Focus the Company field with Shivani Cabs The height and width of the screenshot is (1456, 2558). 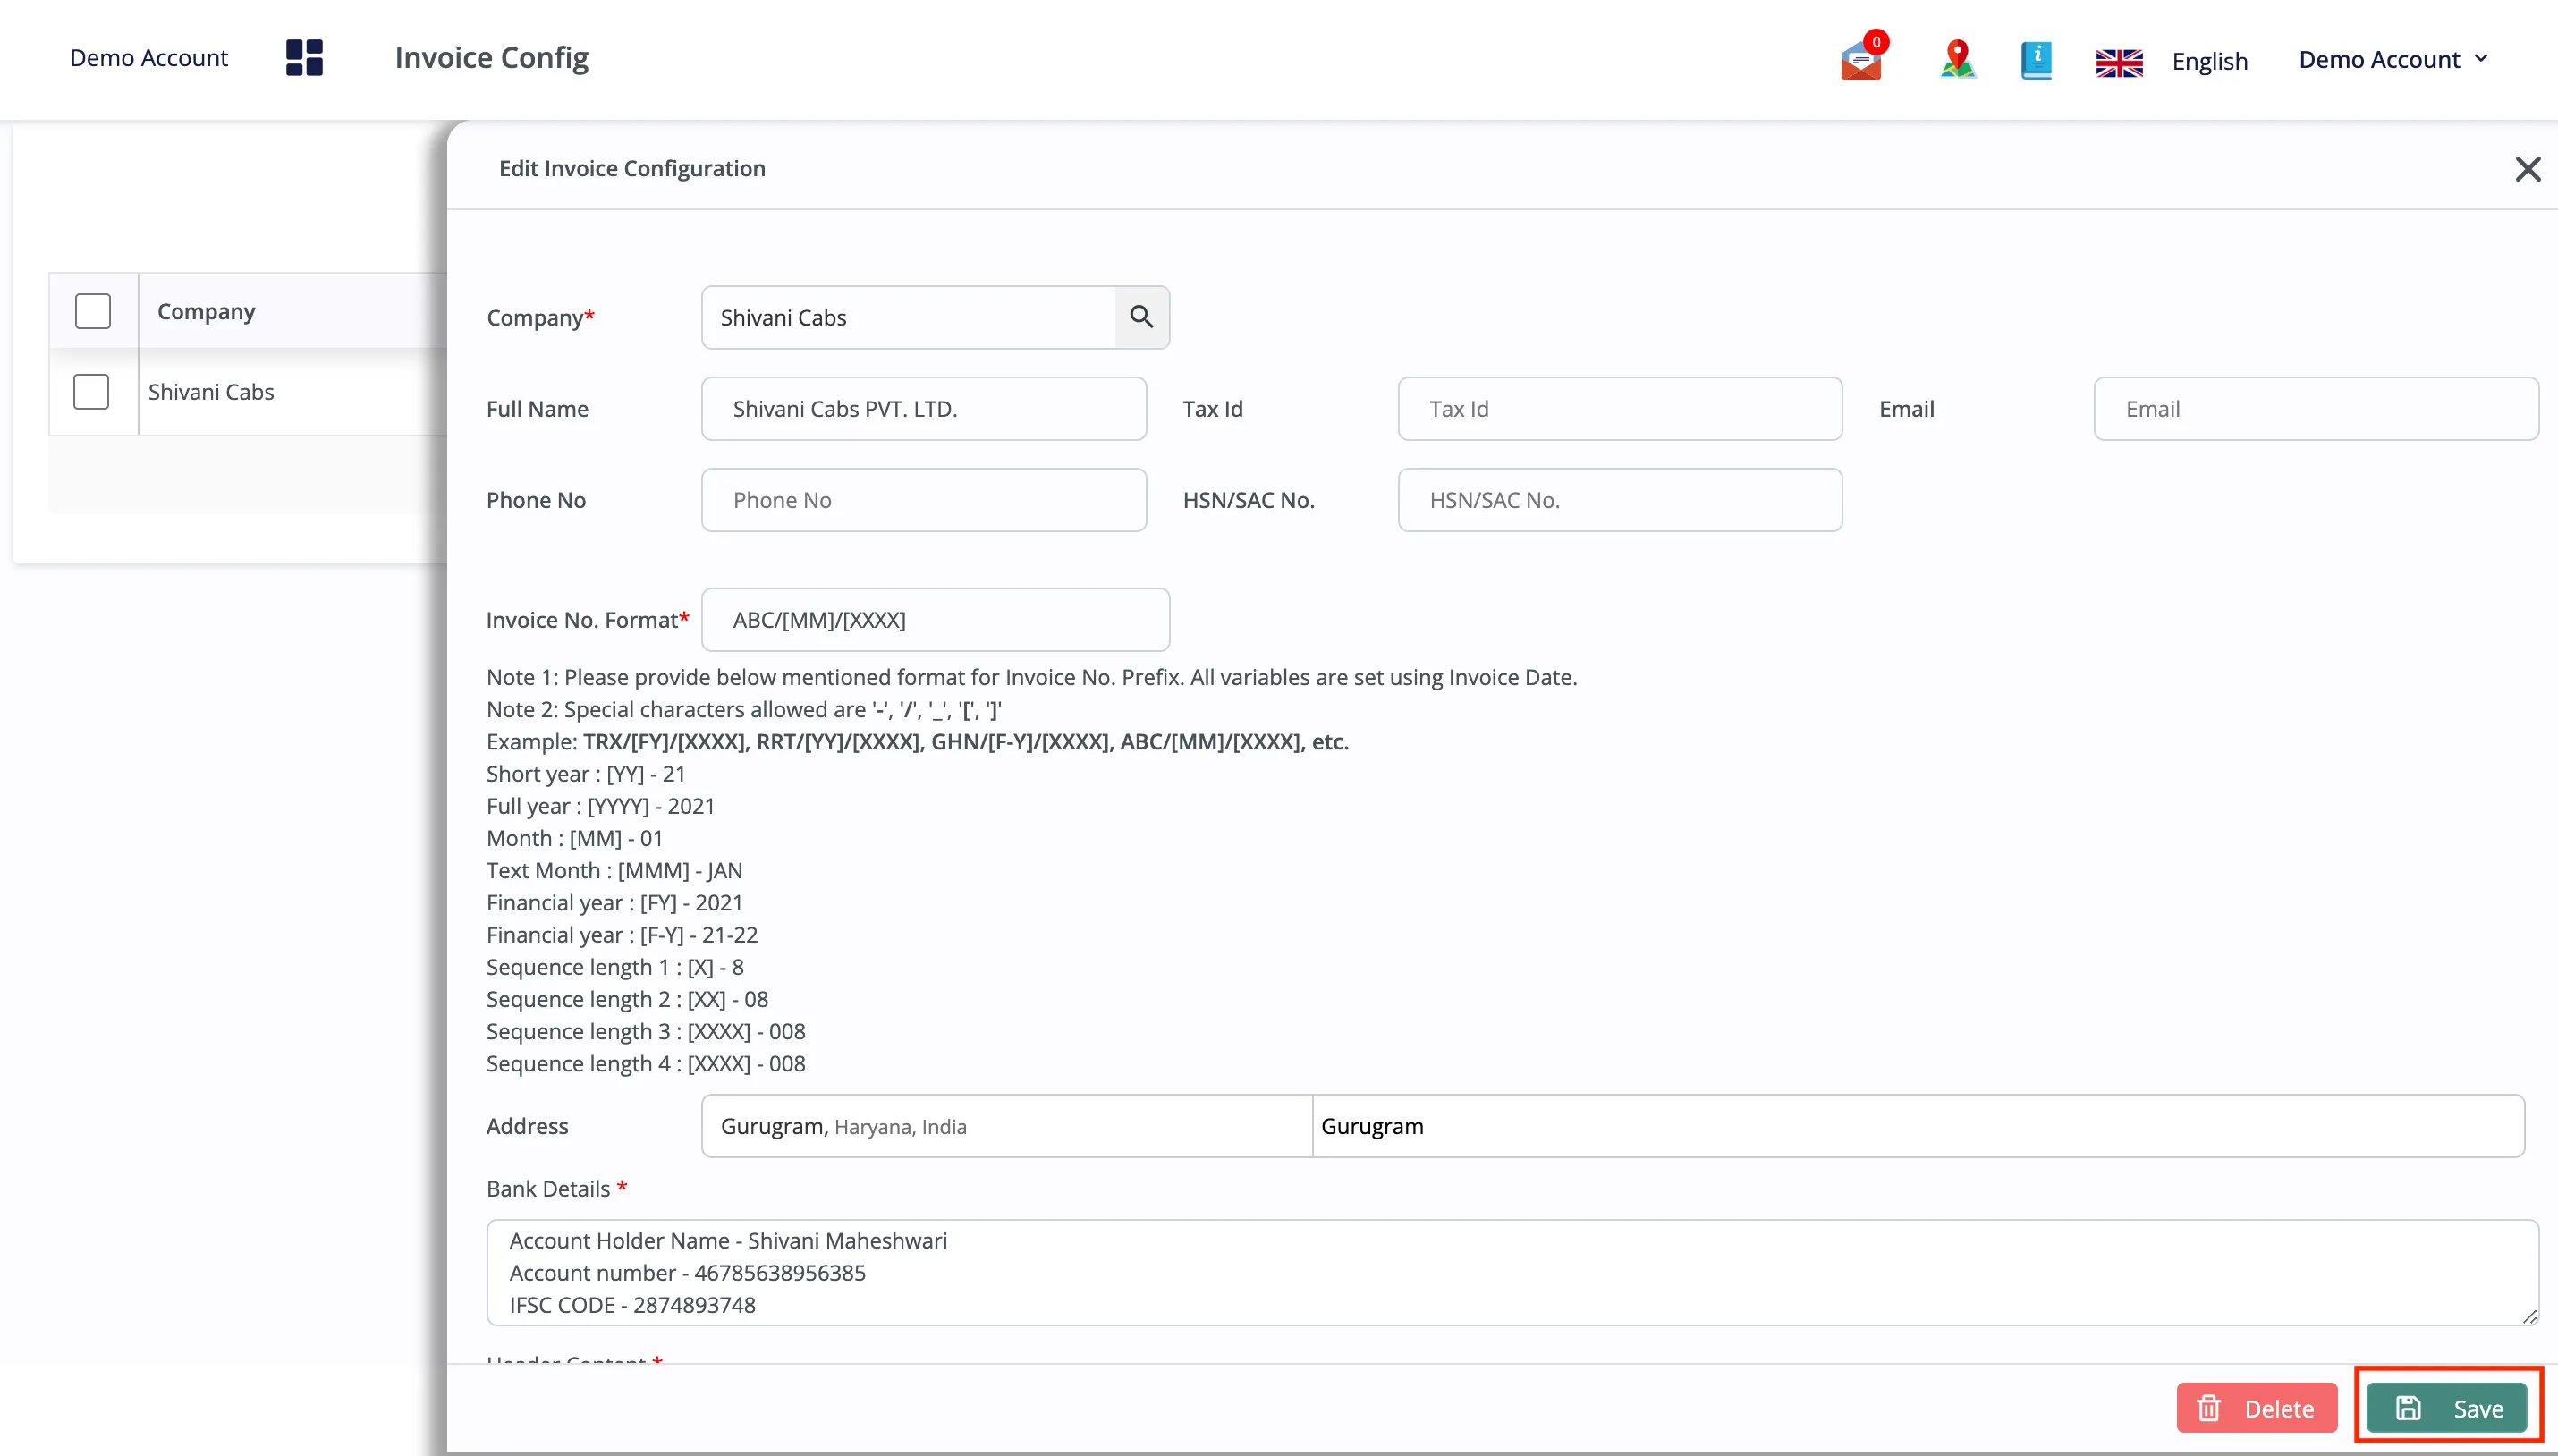point(908,317)
